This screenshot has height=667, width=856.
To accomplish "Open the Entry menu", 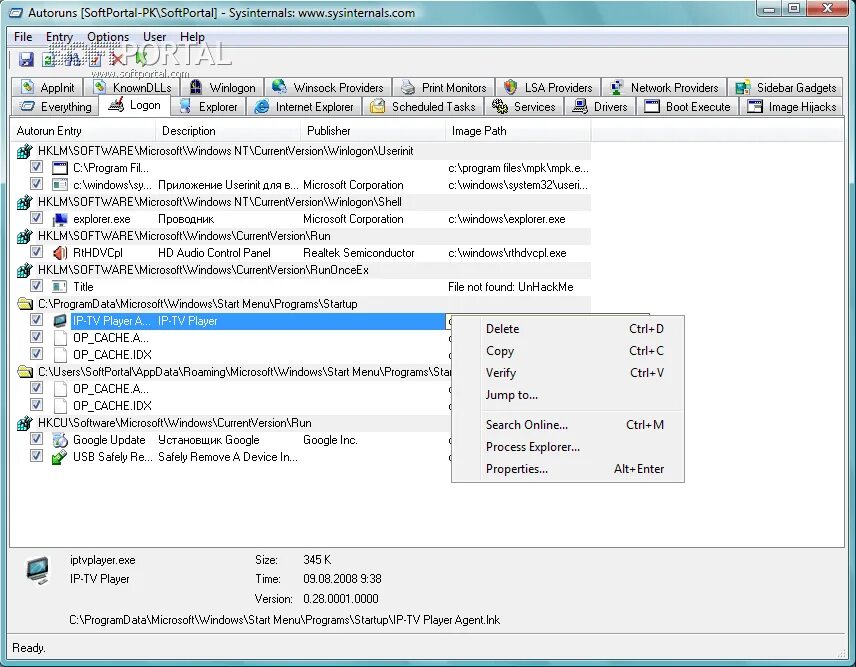I will (x=60, y=37).
